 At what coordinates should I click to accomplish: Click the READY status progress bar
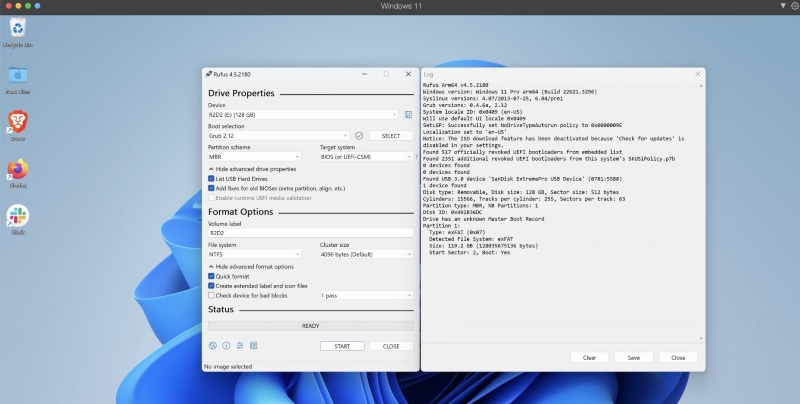[x=311, y=326]
